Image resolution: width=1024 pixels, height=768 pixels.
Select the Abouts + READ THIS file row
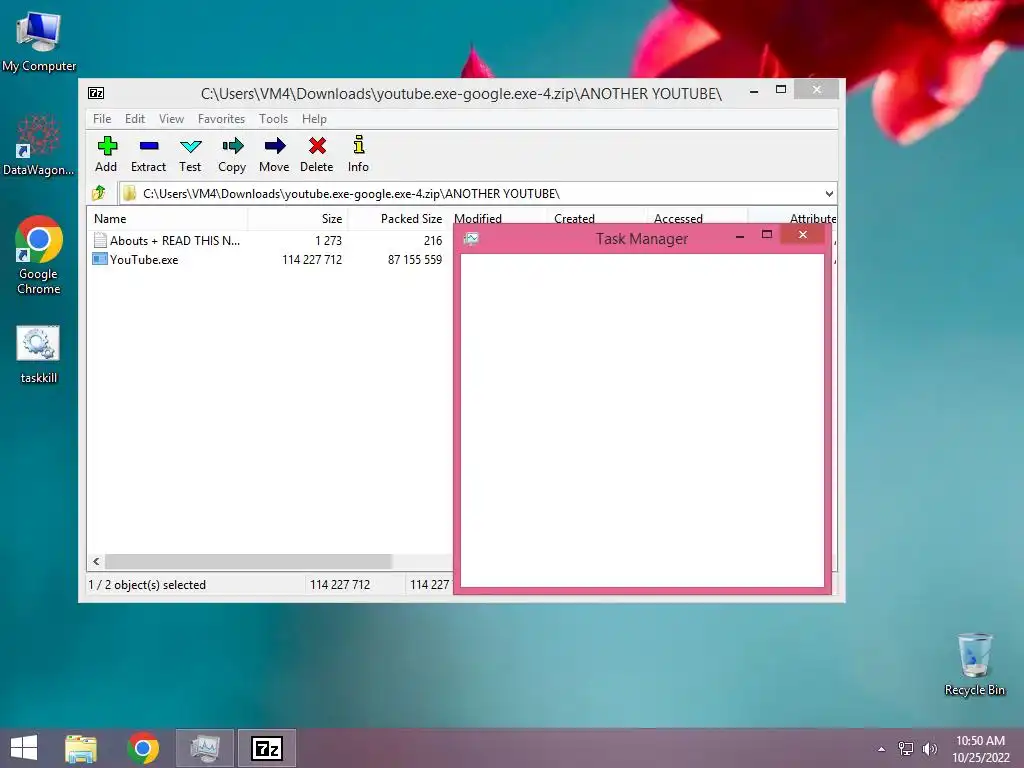(270, 240)
